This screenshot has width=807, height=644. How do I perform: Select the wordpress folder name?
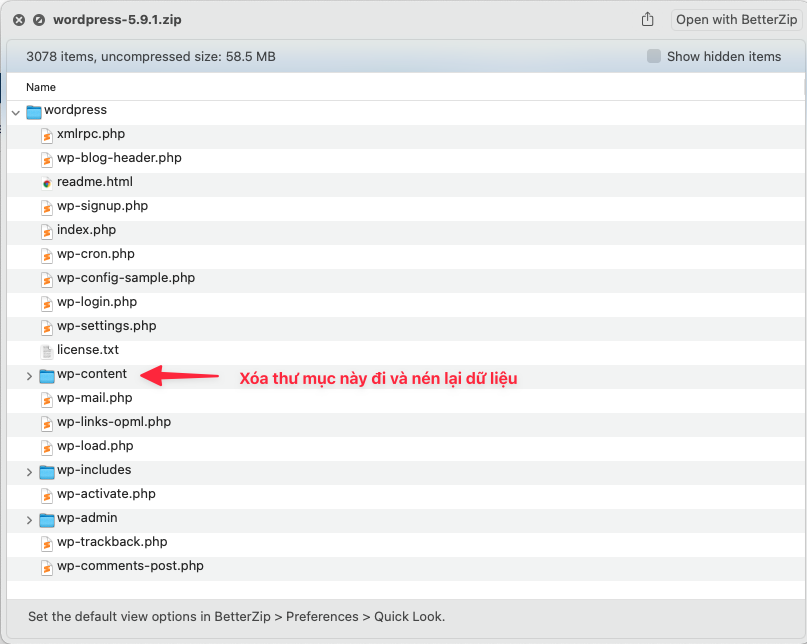pyautogui.click(x=76, y=110)
